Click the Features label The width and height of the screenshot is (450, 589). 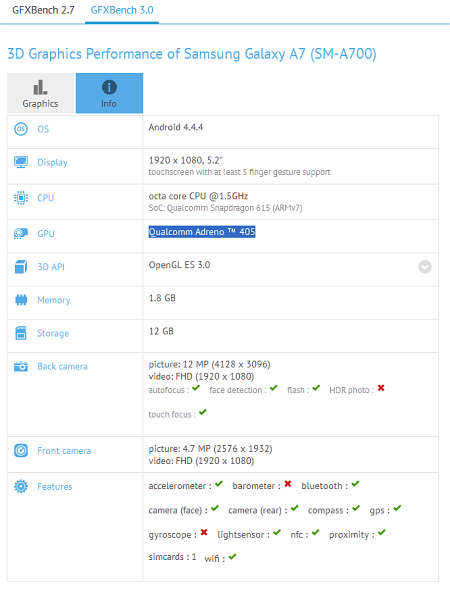54,487
